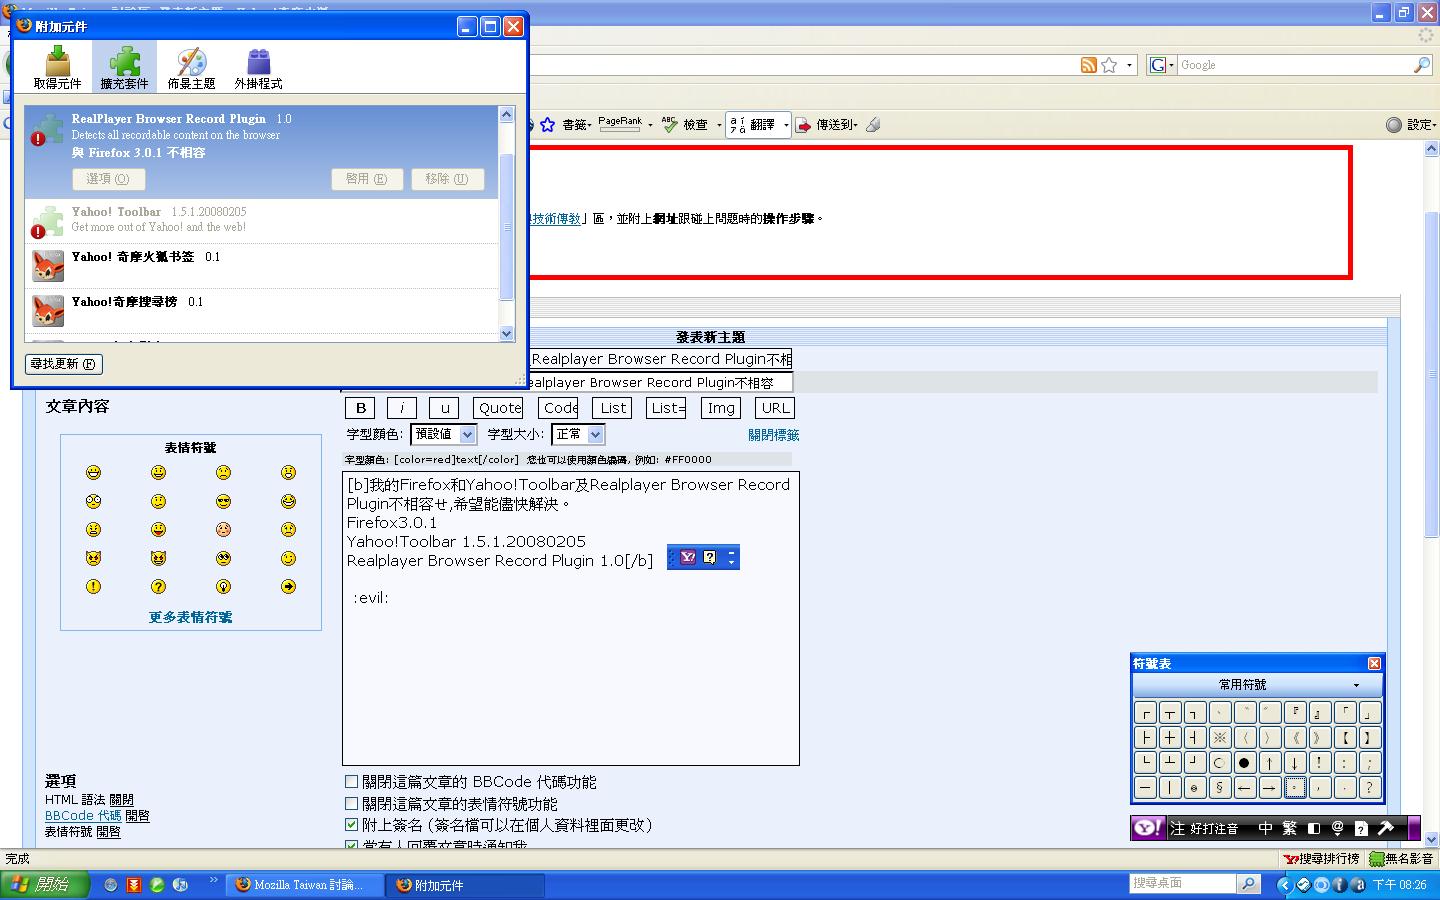Click the 選項 options button for RealPlayer plugin
Image resolution: width=1440 pixels, height=900 pixels.
108,179
